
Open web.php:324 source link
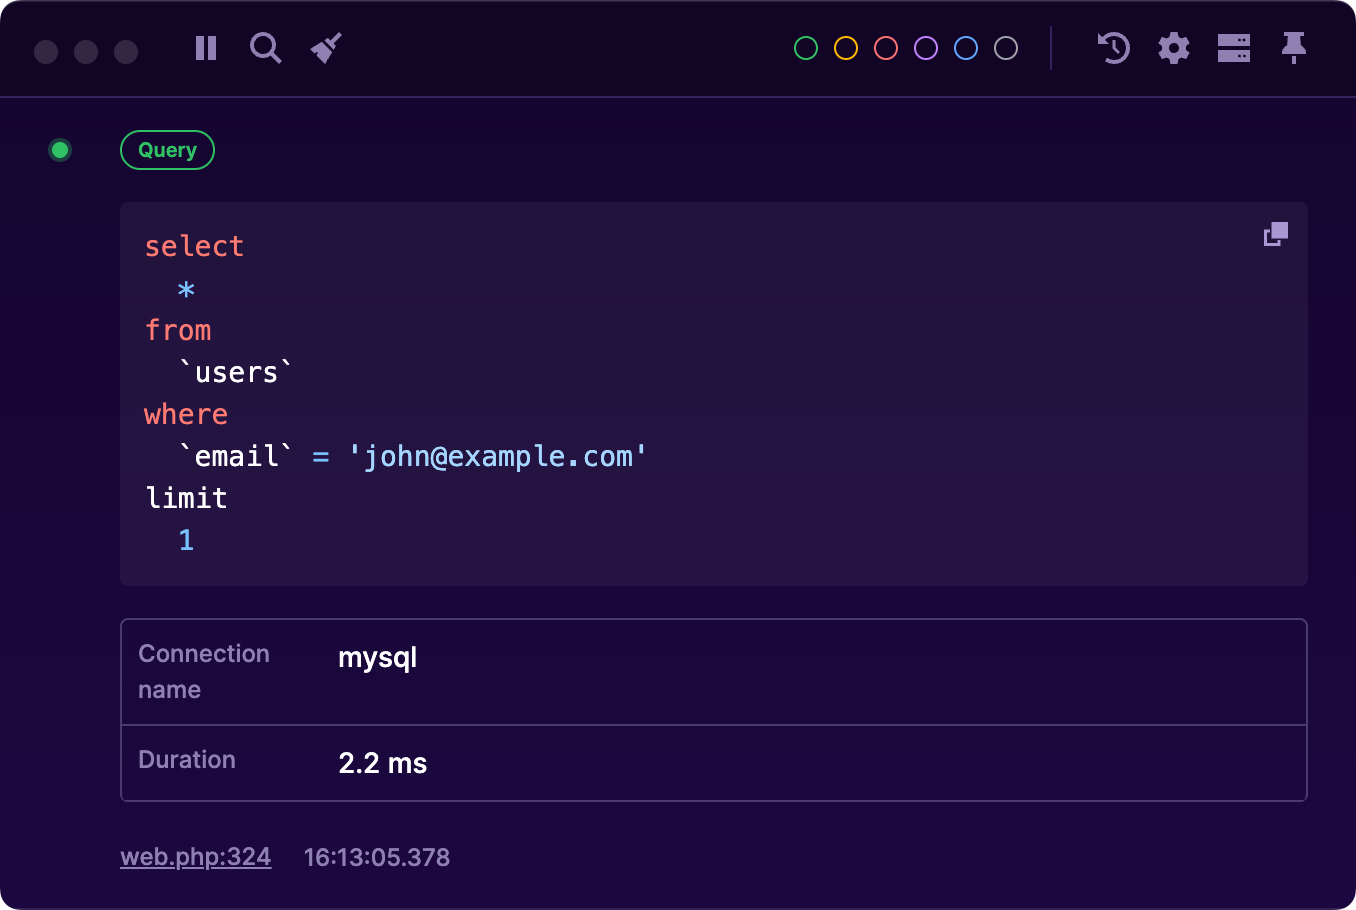tap(195, 856)
